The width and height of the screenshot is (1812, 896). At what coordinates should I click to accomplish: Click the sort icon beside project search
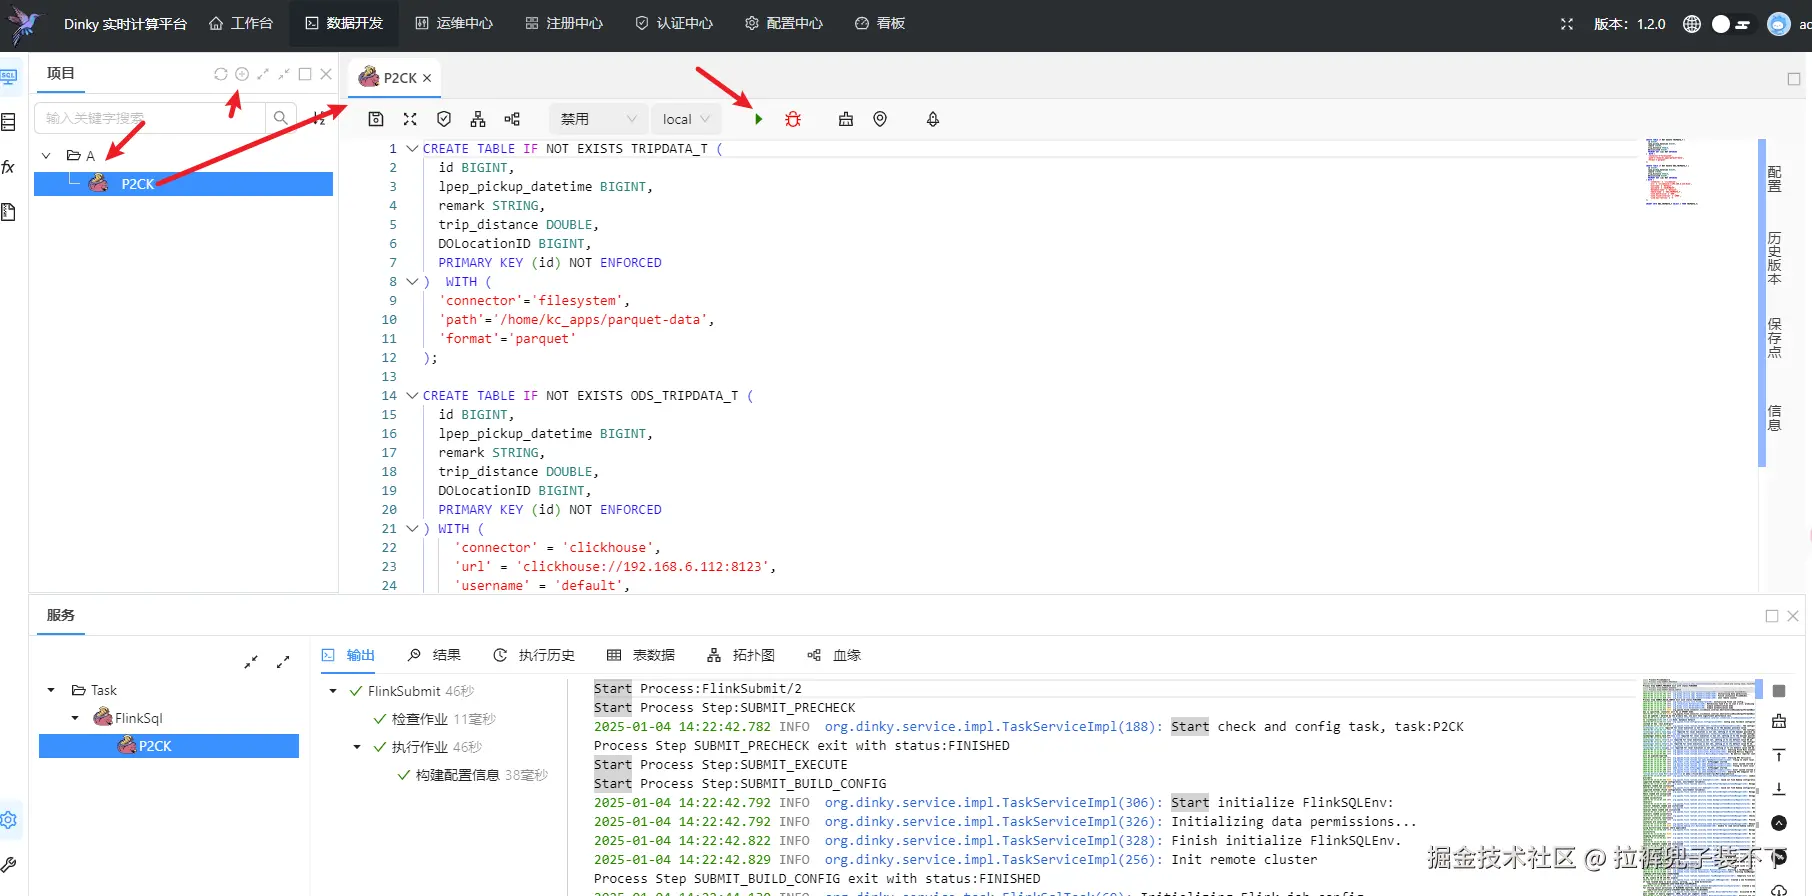pos(319,118)
